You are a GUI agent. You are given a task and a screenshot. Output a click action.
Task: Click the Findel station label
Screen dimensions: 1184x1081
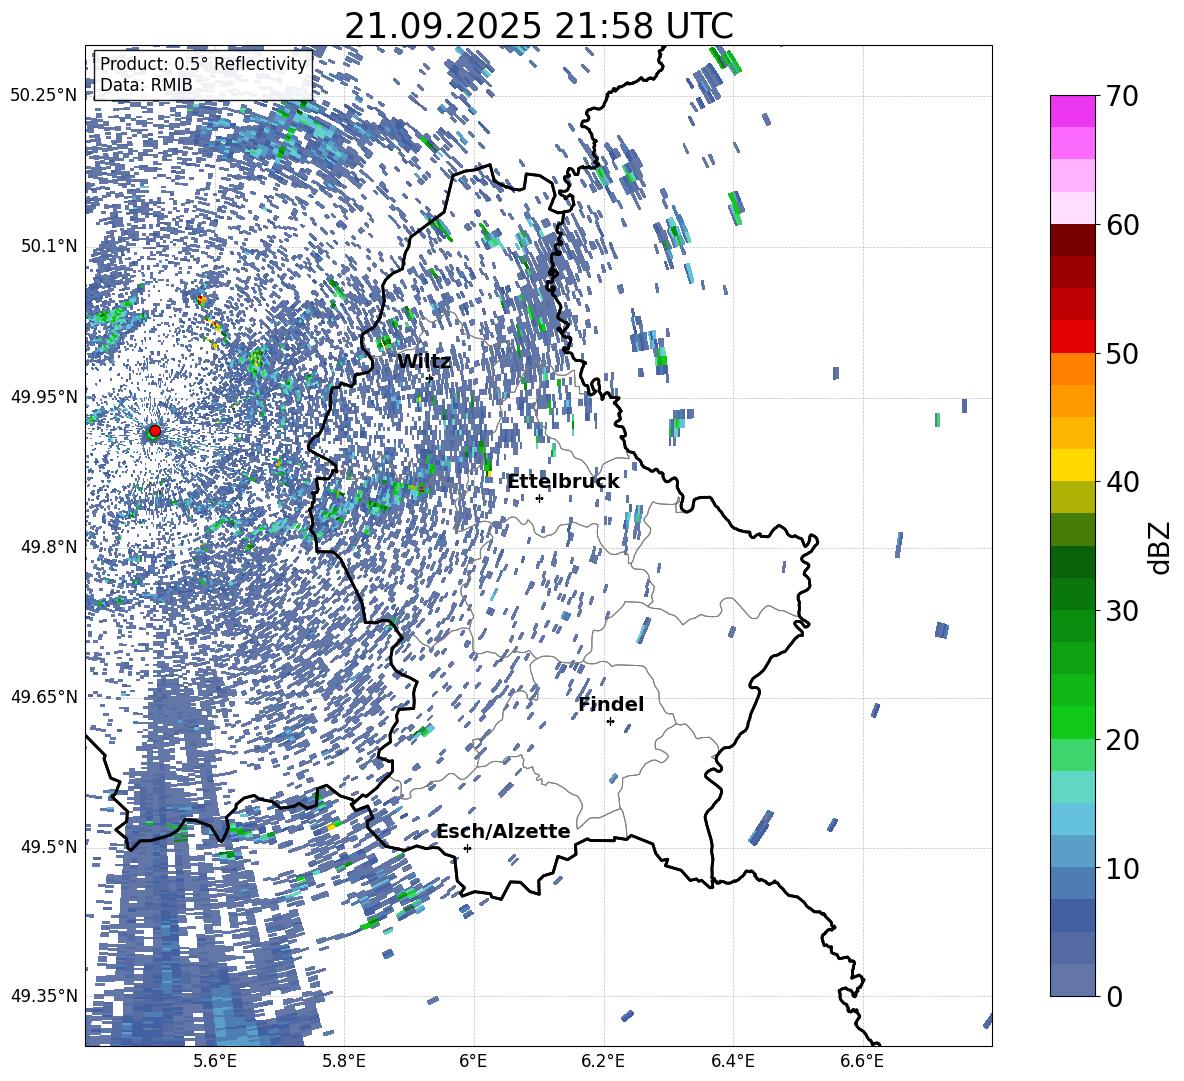pyautogui.click(x=611, y=704)
